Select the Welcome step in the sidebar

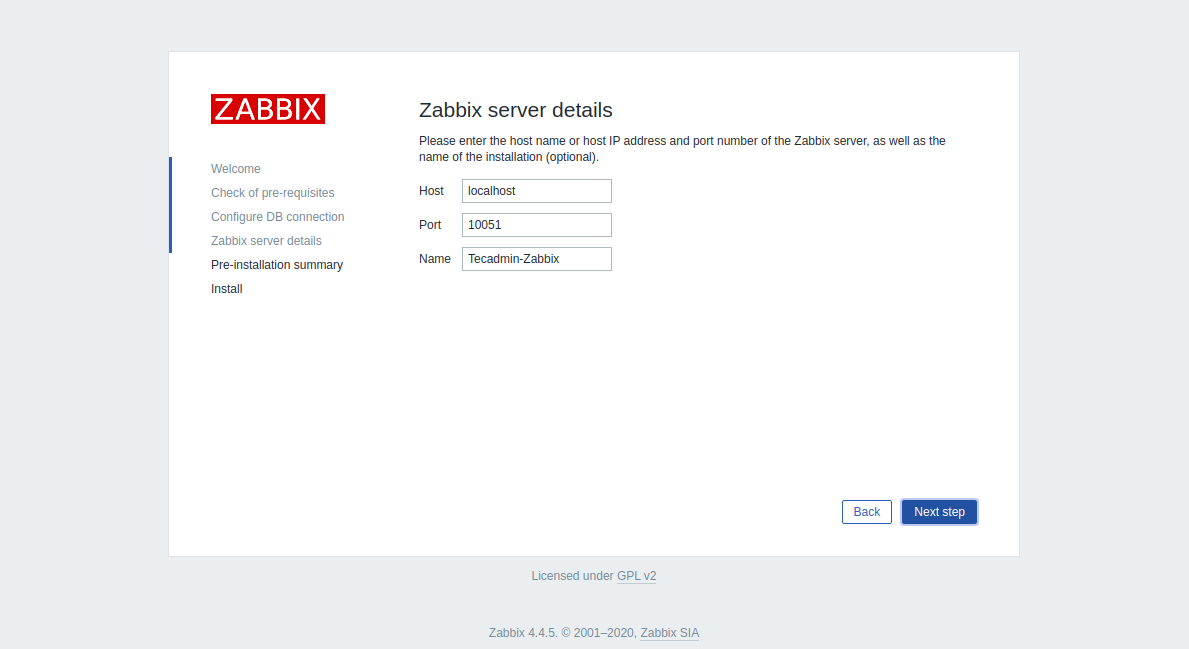click(x=235, y=169)
